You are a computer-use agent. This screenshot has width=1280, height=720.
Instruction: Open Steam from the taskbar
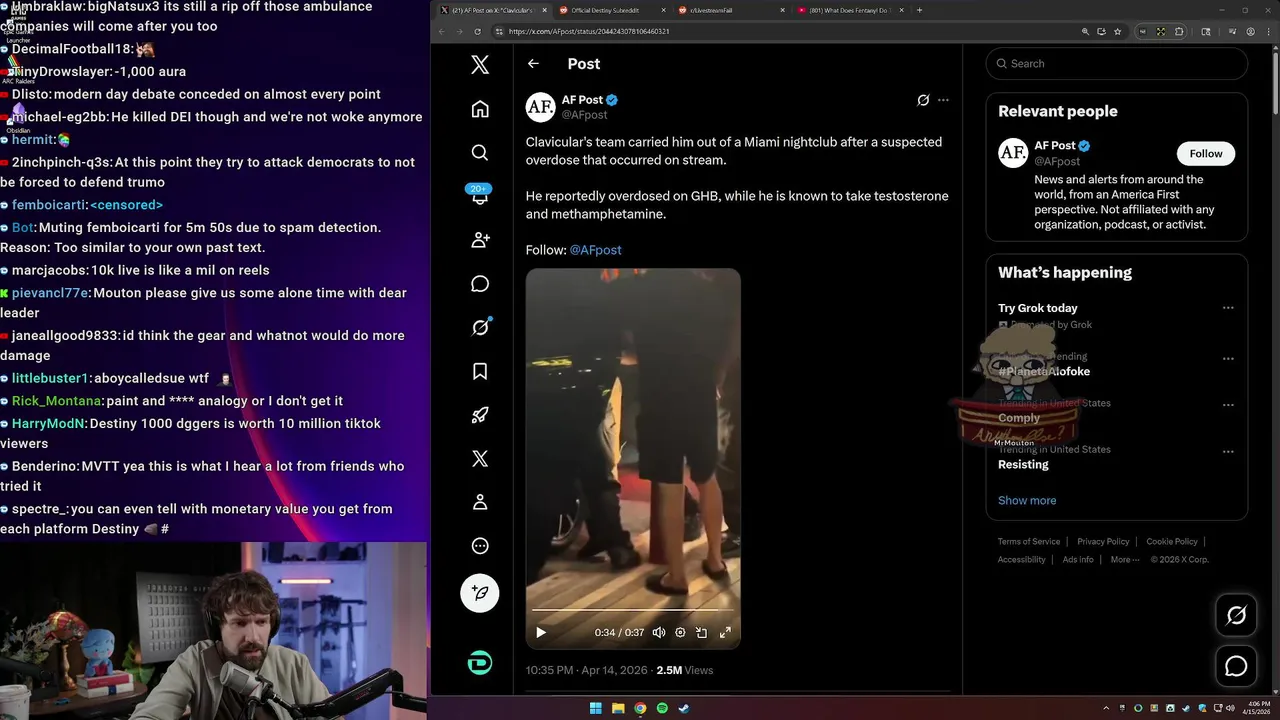[684, 708]
